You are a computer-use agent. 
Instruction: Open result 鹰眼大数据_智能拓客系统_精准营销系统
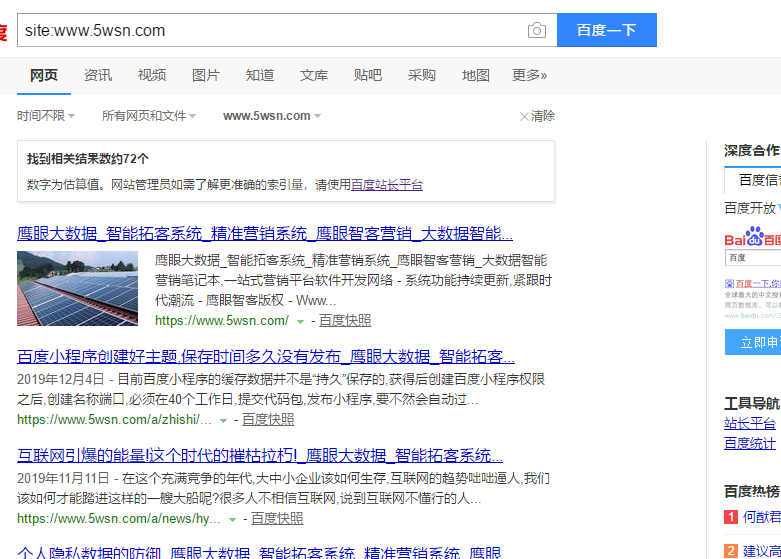(265, 233)
